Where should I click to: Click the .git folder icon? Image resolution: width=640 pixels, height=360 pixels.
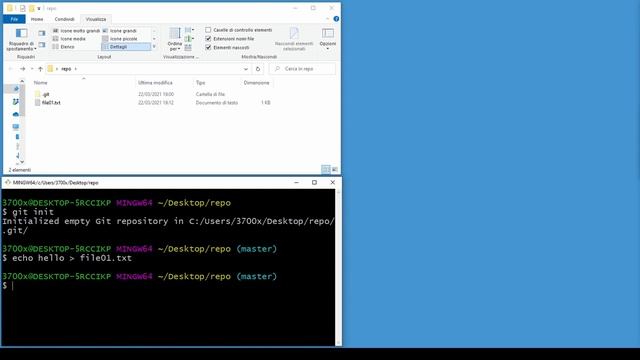point(38,94)
